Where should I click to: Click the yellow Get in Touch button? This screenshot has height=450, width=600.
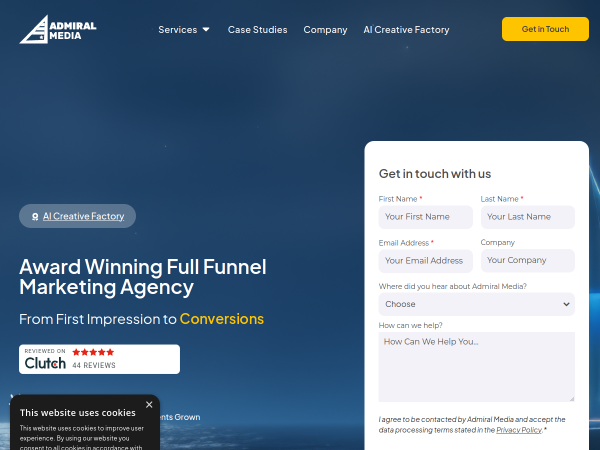(545, 29)
